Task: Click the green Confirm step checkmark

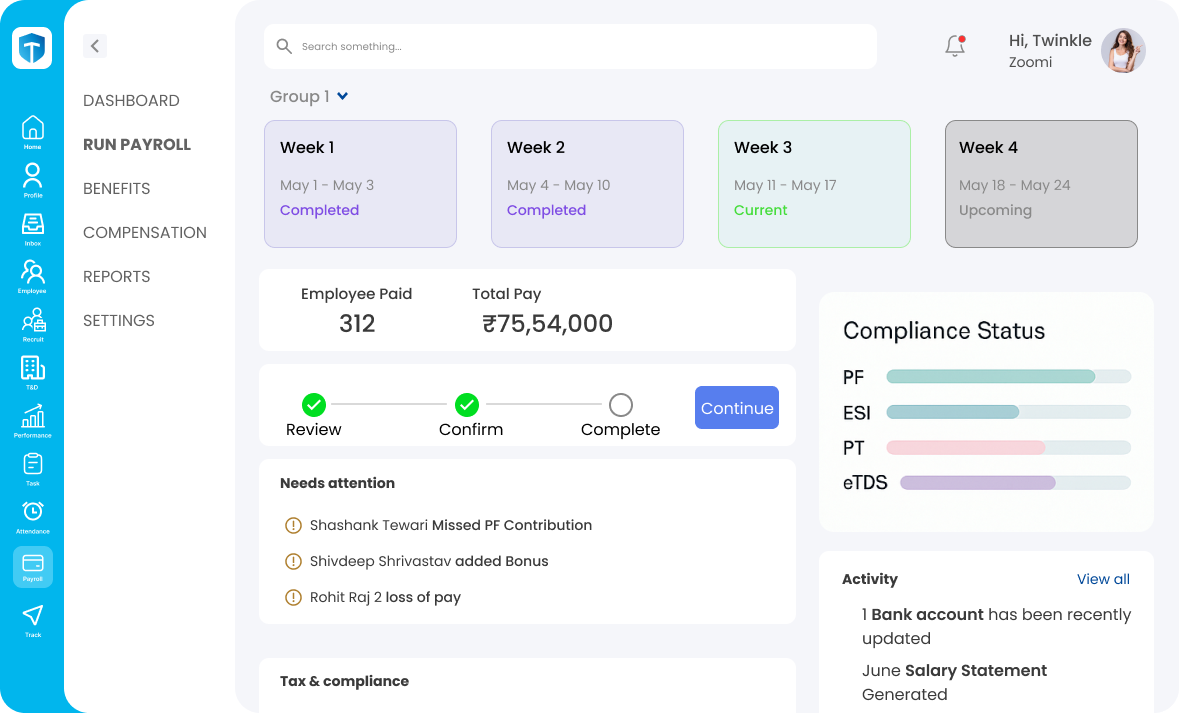Action: pos(467,405)
